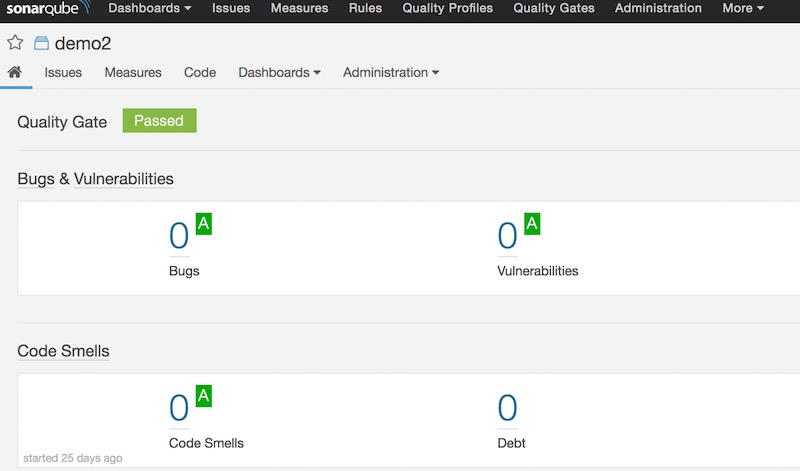Go to the project home icon tab
Viewport: 800px width, 471px height.
(x=15, y=72)
